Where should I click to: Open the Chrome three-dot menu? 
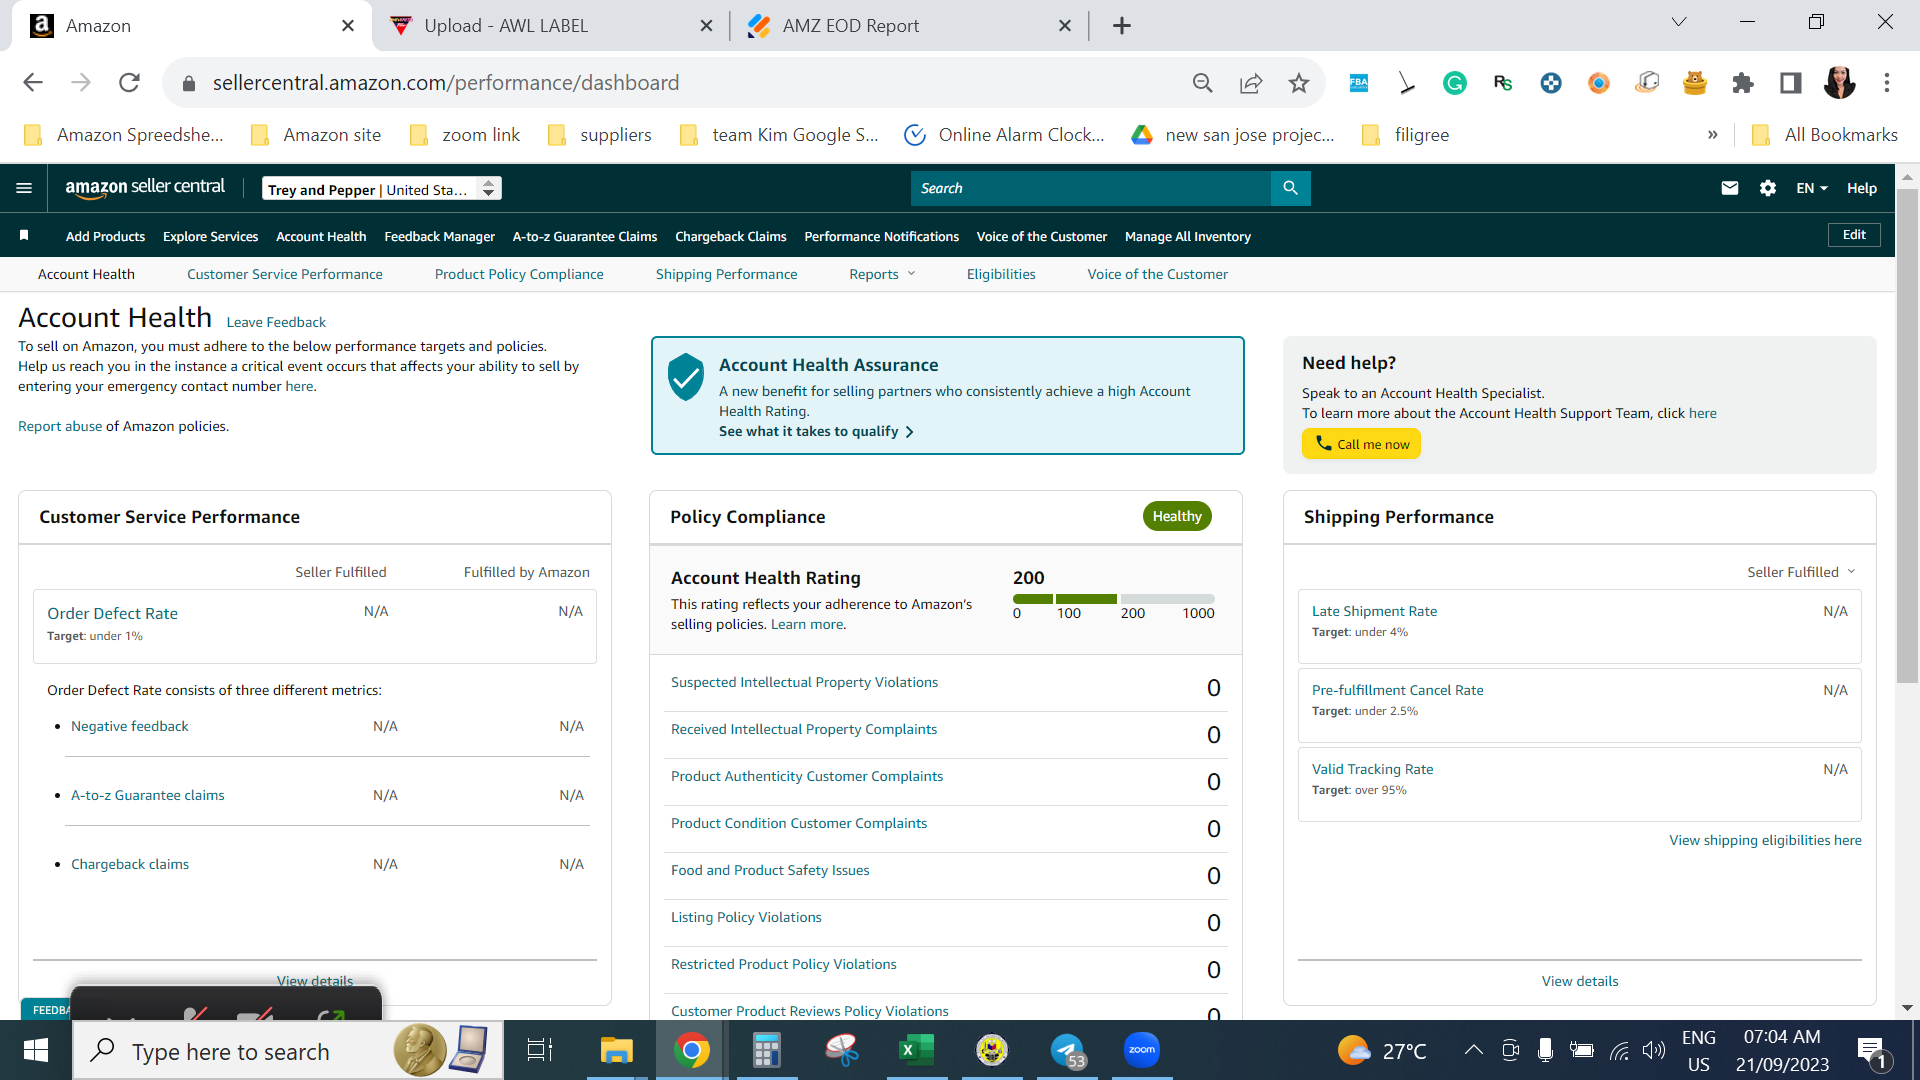point(1887,83)
